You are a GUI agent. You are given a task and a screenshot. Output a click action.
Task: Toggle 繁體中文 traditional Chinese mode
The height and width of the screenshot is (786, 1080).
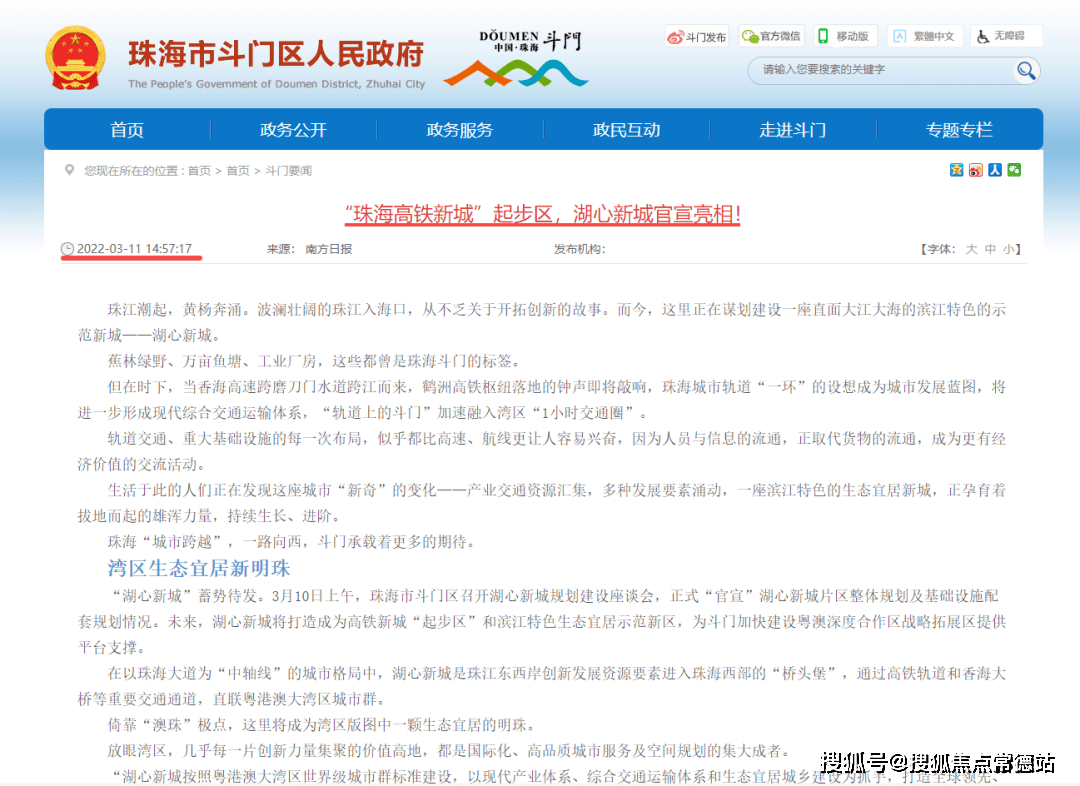924,35
